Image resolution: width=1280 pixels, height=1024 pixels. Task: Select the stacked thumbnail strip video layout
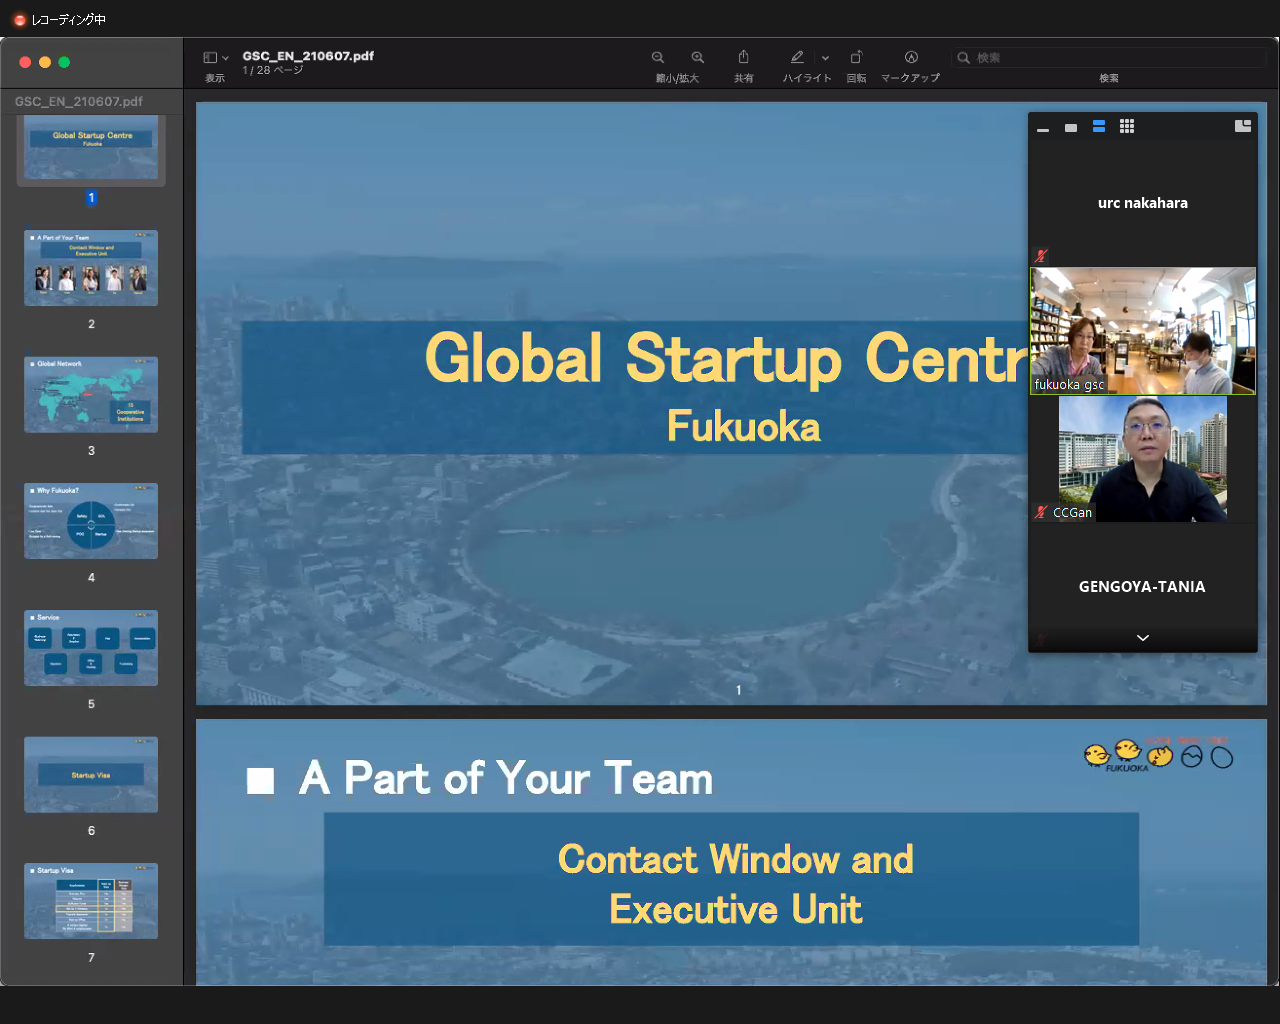click(1099, 127)
